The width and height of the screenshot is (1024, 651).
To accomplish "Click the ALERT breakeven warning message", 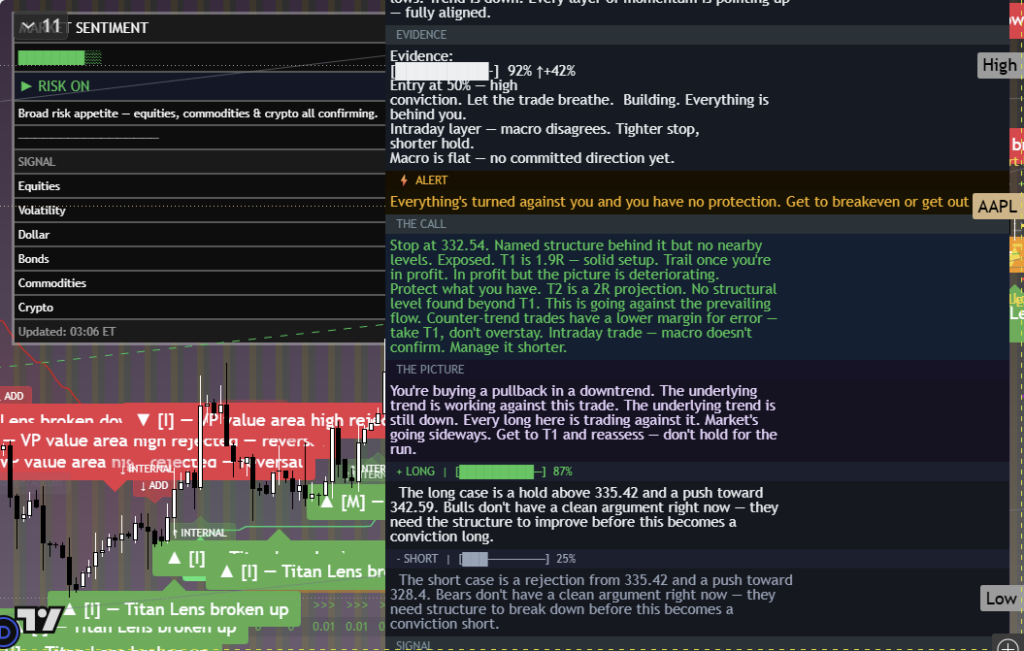I will click(679, 202).
